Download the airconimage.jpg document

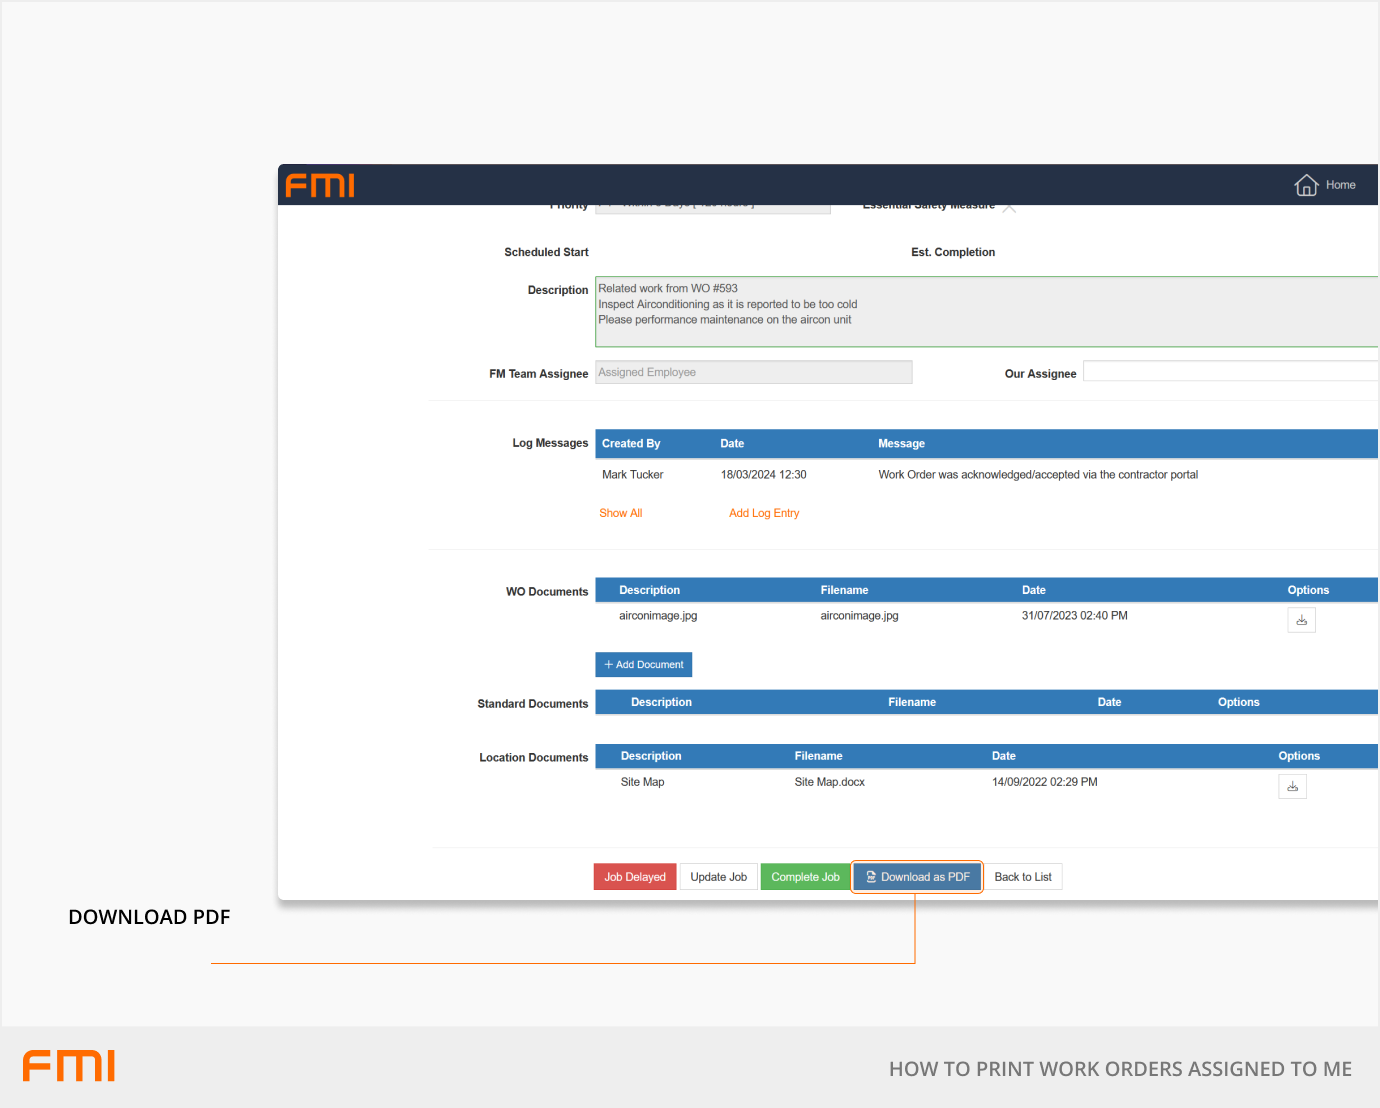[x=1301, y=620]
